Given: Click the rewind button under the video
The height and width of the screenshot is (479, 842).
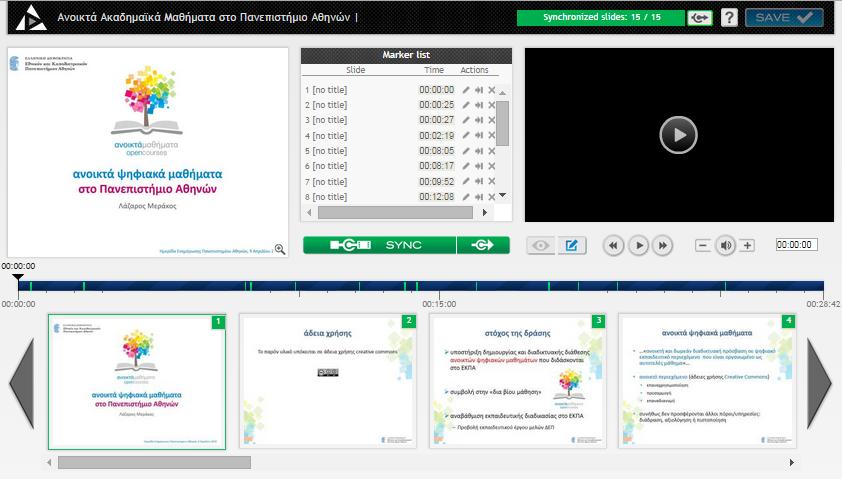Looking at the screenshot, I should [x=613, y=245].
